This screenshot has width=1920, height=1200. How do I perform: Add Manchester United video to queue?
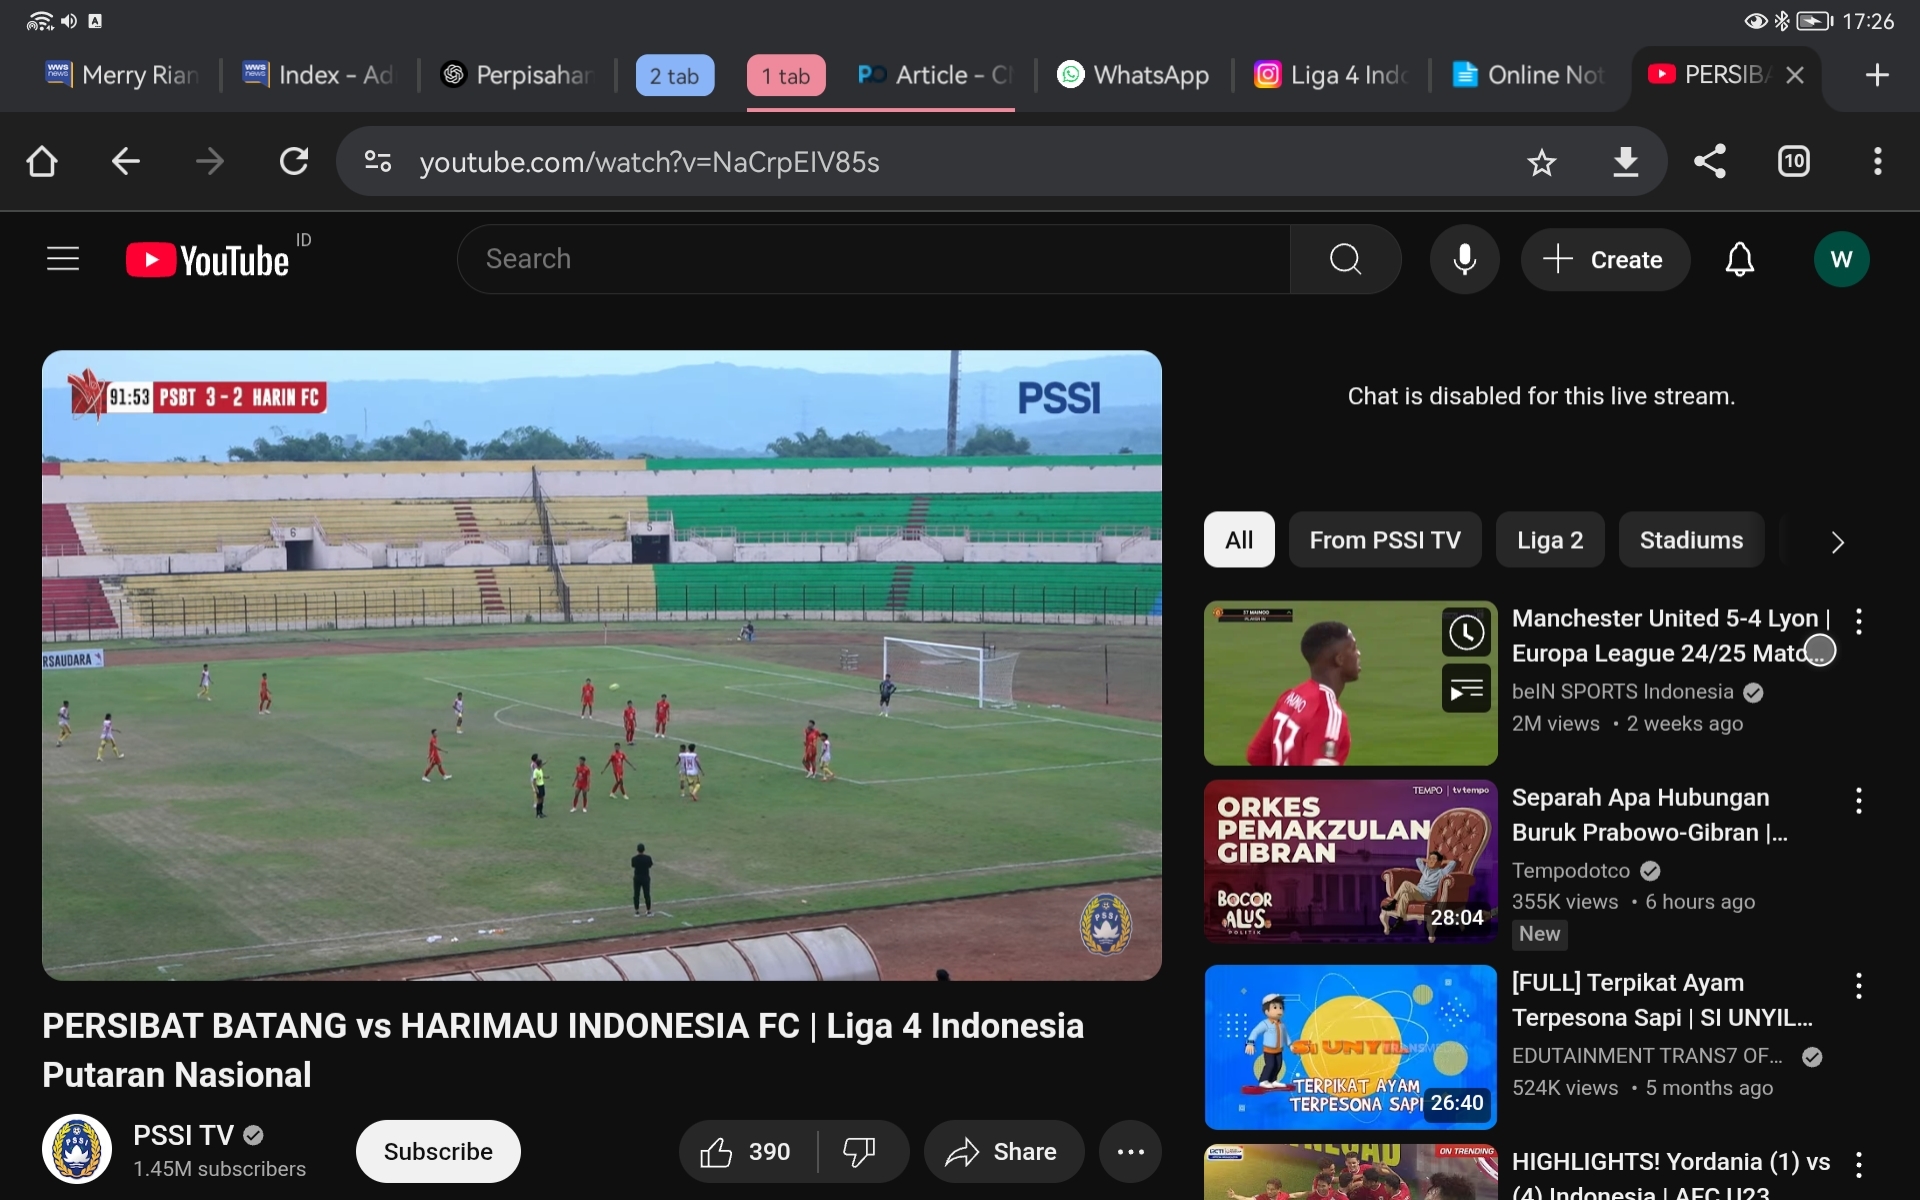coord(1465,690)
